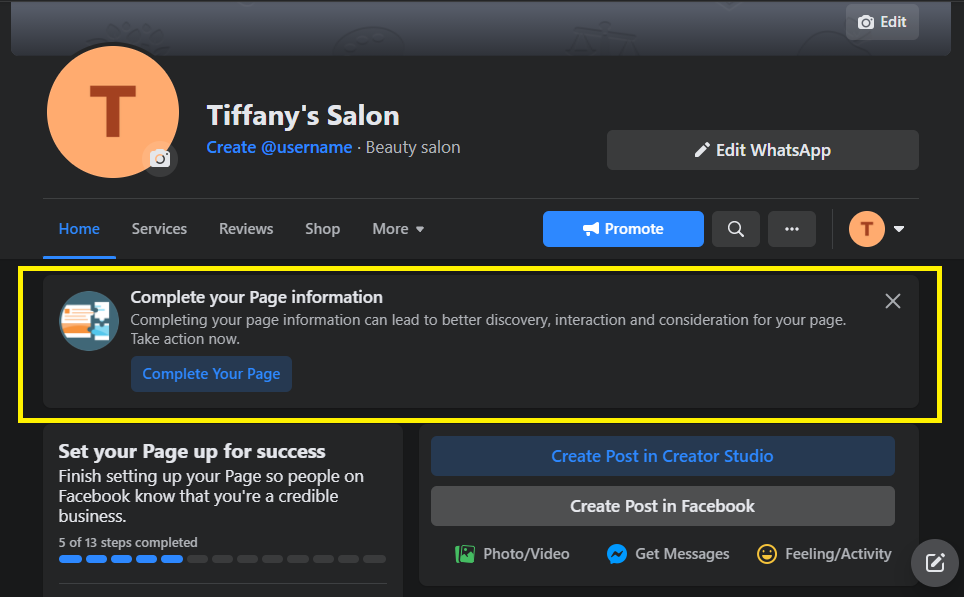Expand the account switcher arrow
964x597 pixels.
pos(899,229)
